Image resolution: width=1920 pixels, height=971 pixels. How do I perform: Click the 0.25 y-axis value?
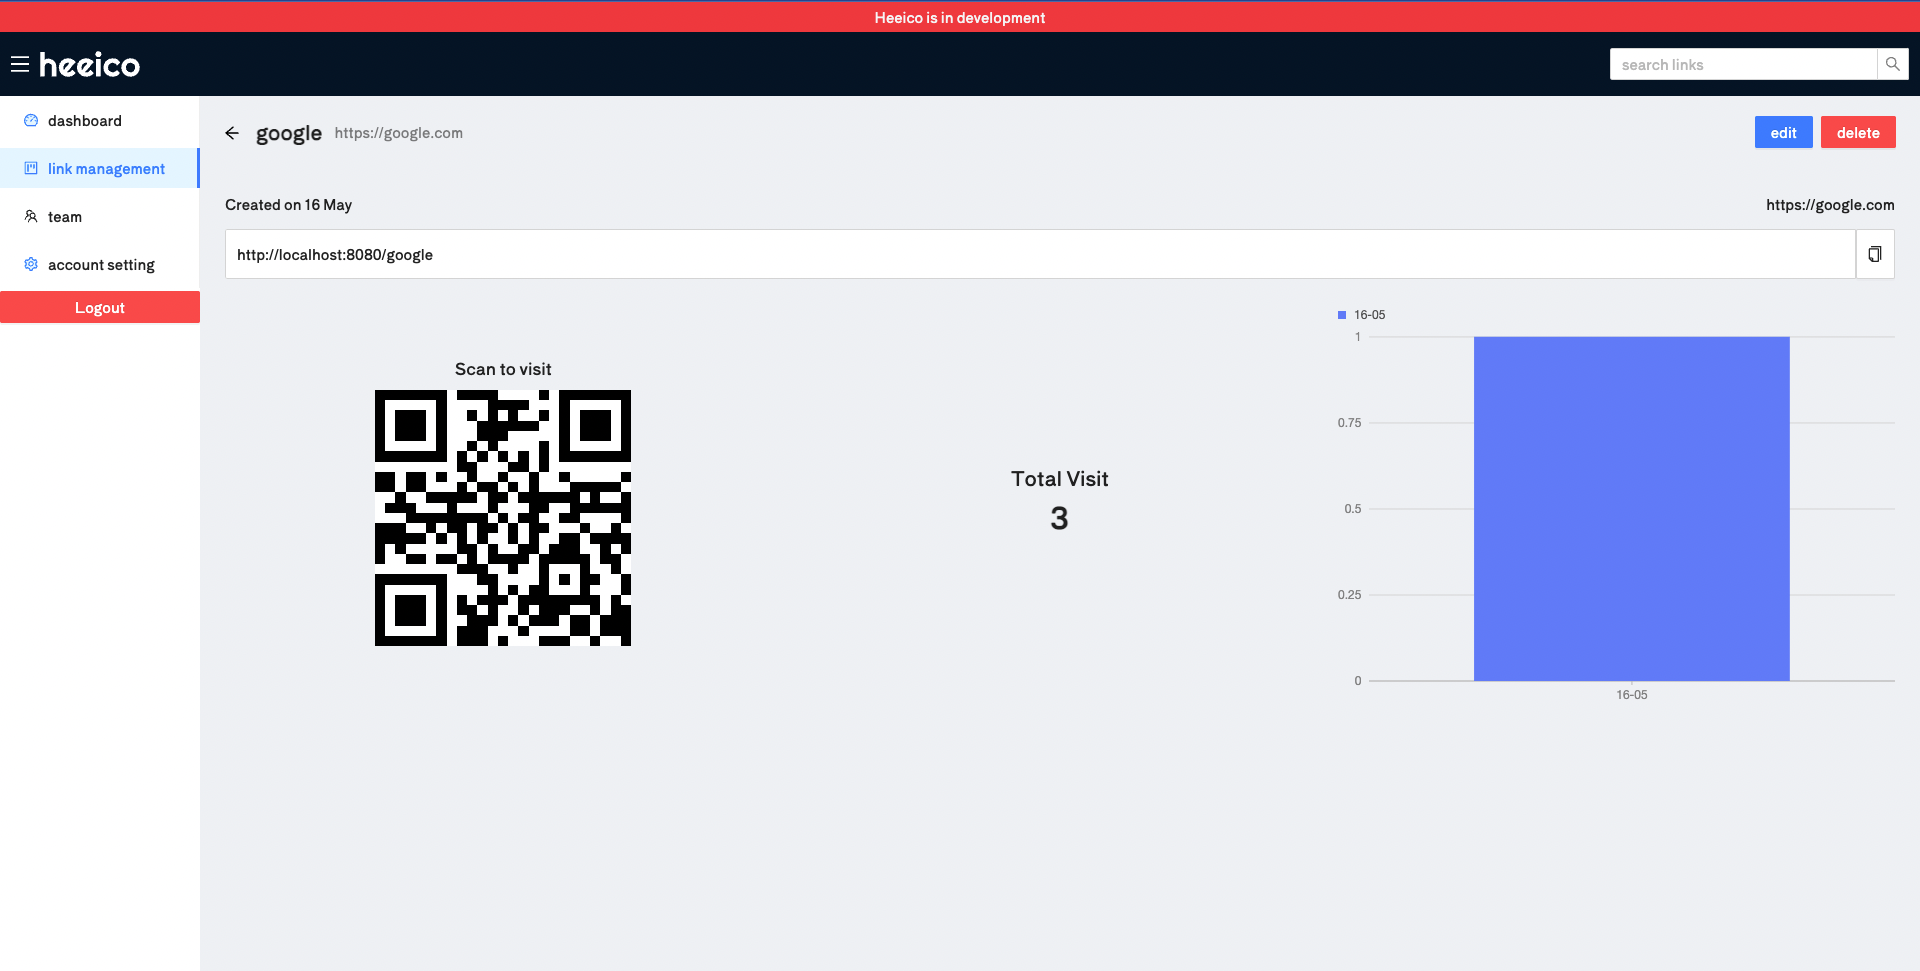point(1349,595)
